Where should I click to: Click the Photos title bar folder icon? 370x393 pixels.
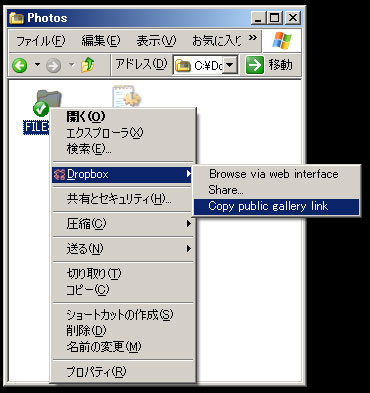click(x=16, y=18)
